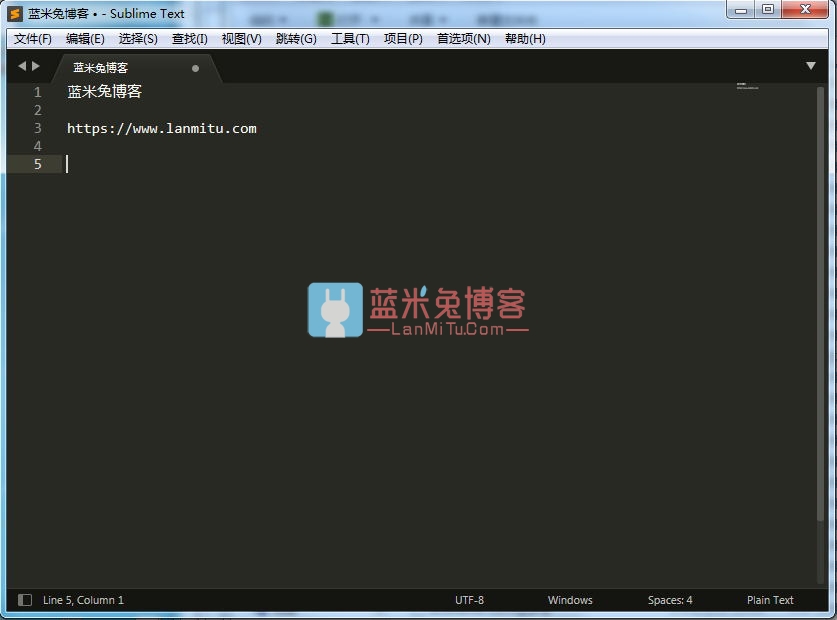Click the minimap preview in editor
837x620 pixels.
[x=747, y=86]
